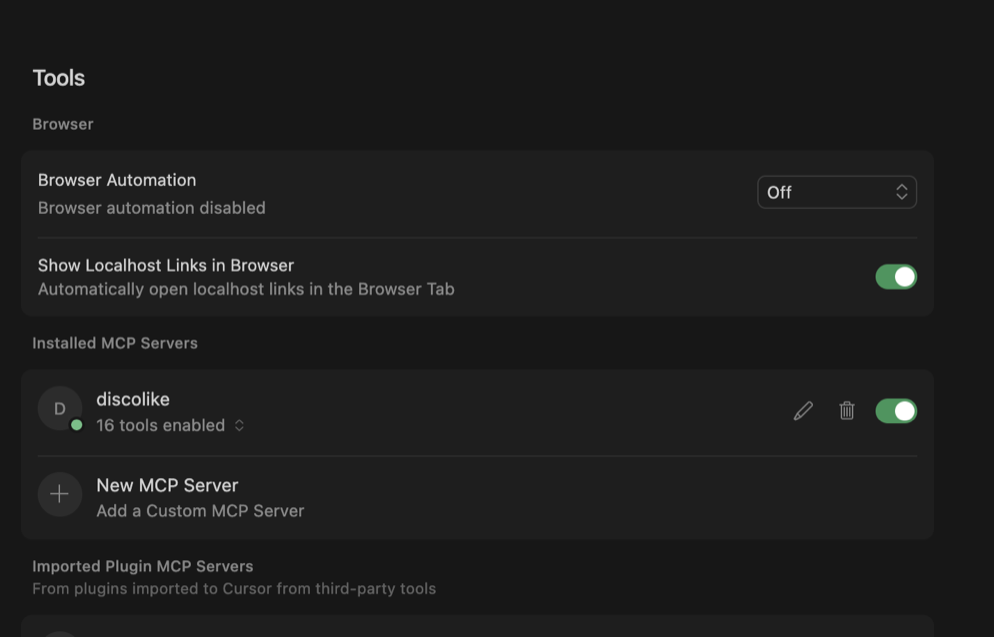The height and width of the screenshot is (637, 994).
Task: Expand the chevron beside '16 tools enabled'
Action: 239,426
